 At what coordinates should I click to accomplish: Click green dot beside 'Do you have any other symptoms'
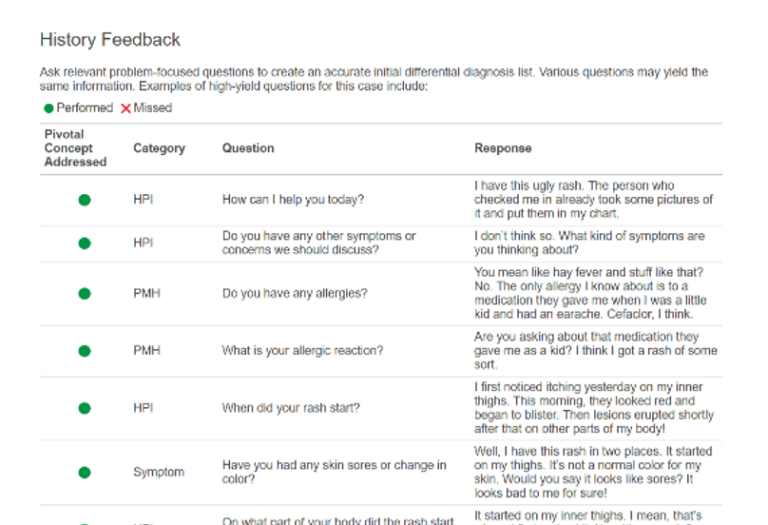click(x=84, y=243)
